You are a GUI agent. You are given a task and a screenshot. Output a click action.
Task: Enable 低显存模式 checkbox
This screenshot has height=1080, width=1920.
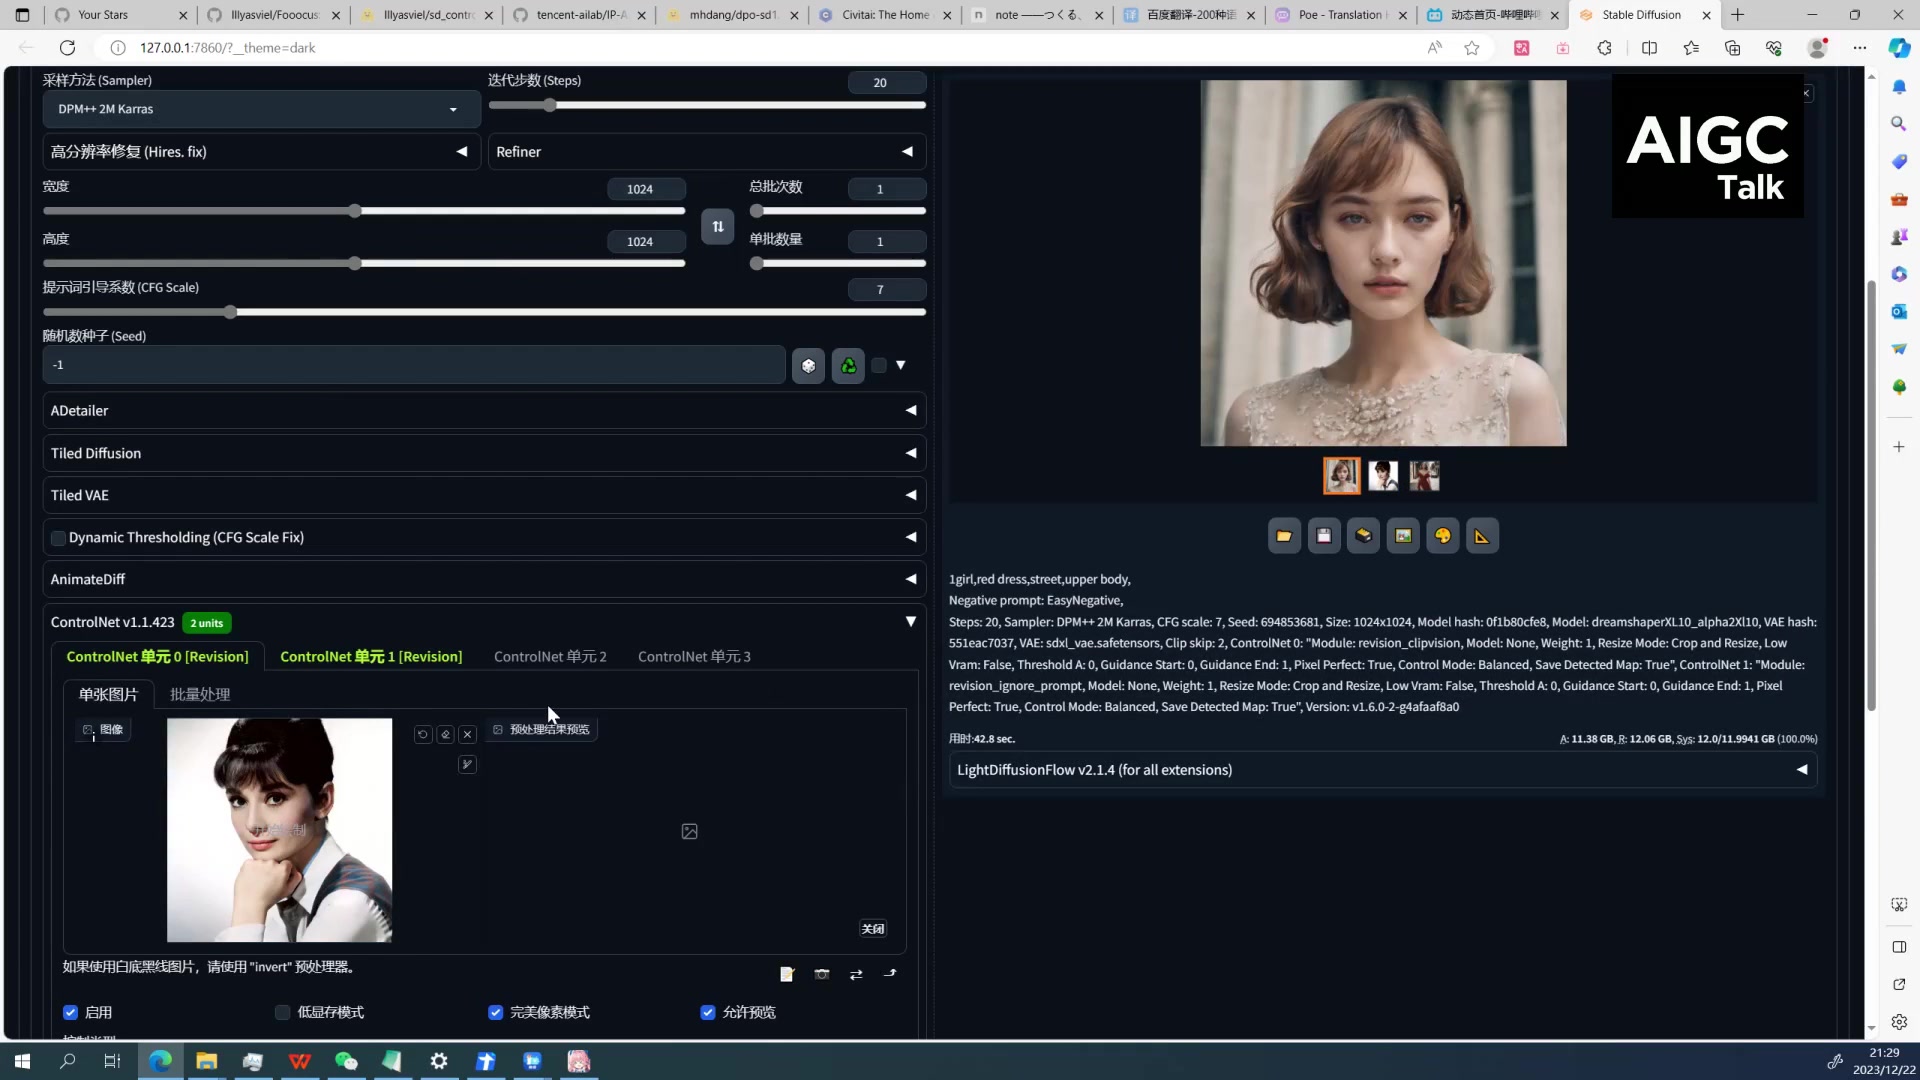tap(282, 1012)
